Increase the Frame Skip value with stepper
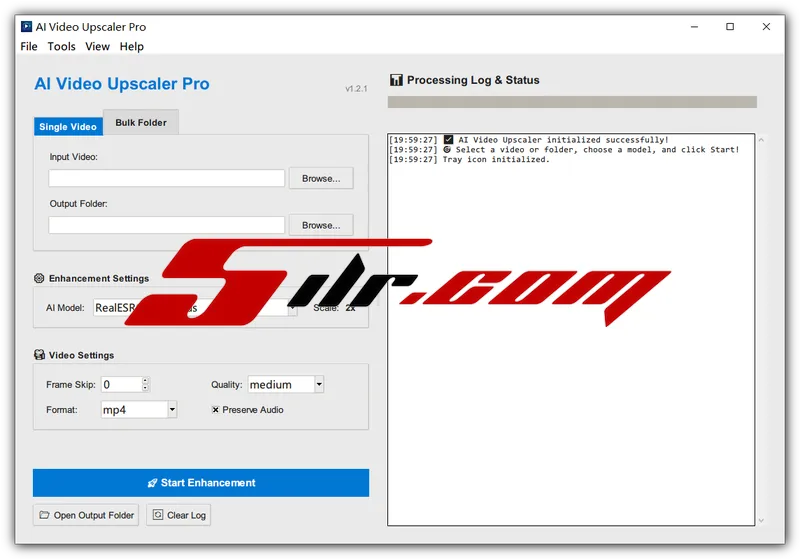 coord(146,380)
